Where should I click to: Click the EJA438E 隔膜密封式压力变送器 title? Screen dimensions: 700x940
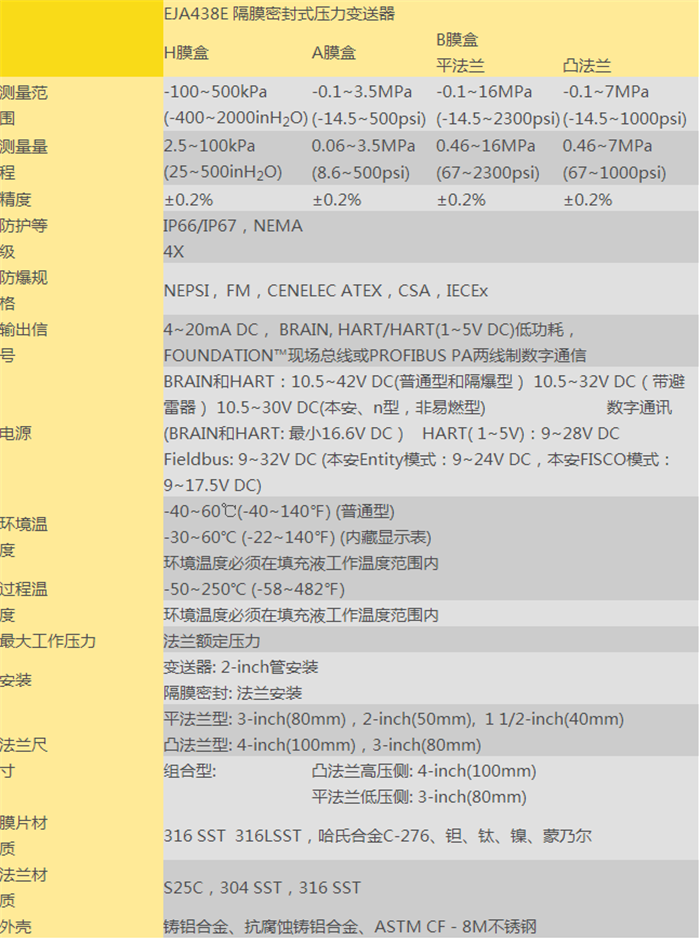click(x=279, y=13)
